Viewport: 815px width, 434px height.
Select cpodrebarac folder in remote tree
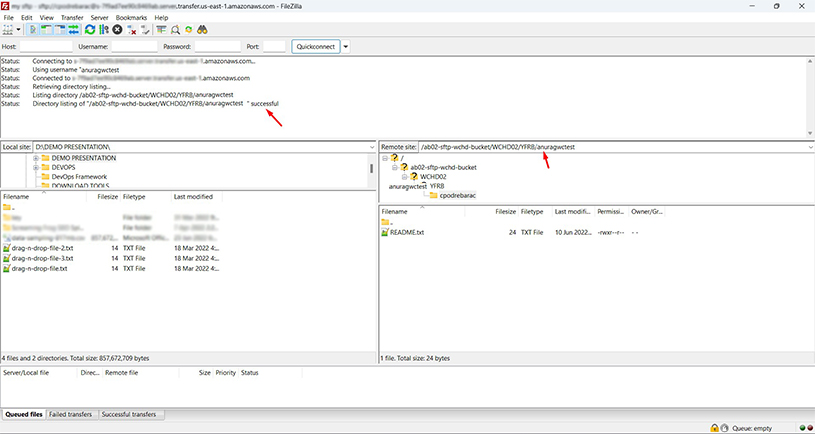(x=457, y=195)
